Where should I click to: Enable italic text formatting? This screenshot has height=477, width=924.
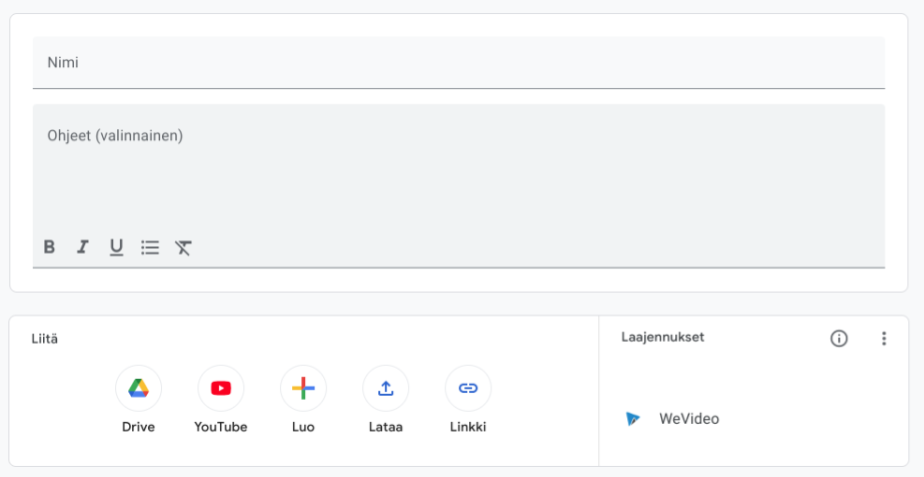pyautogui.click(x=83, y=247)
